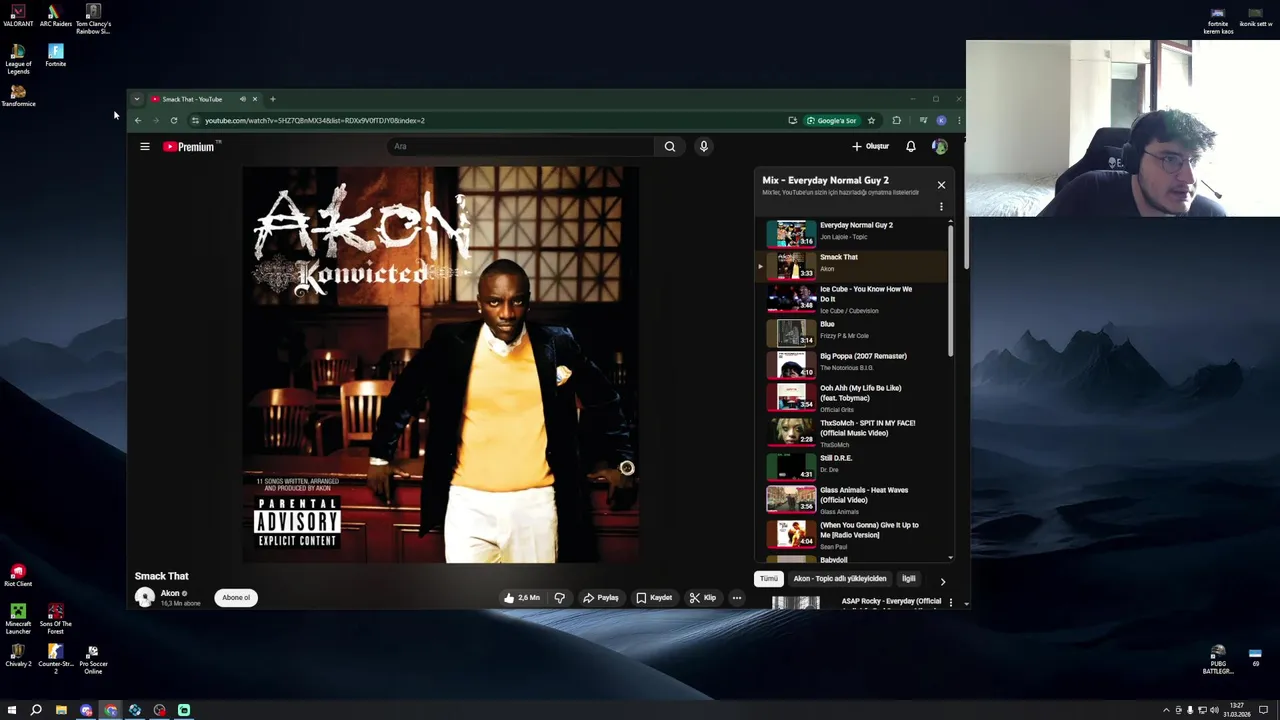This screenshot has height=720, width=1280.
Task: Open the taskbar clock and date
Action: point(1237,710)
